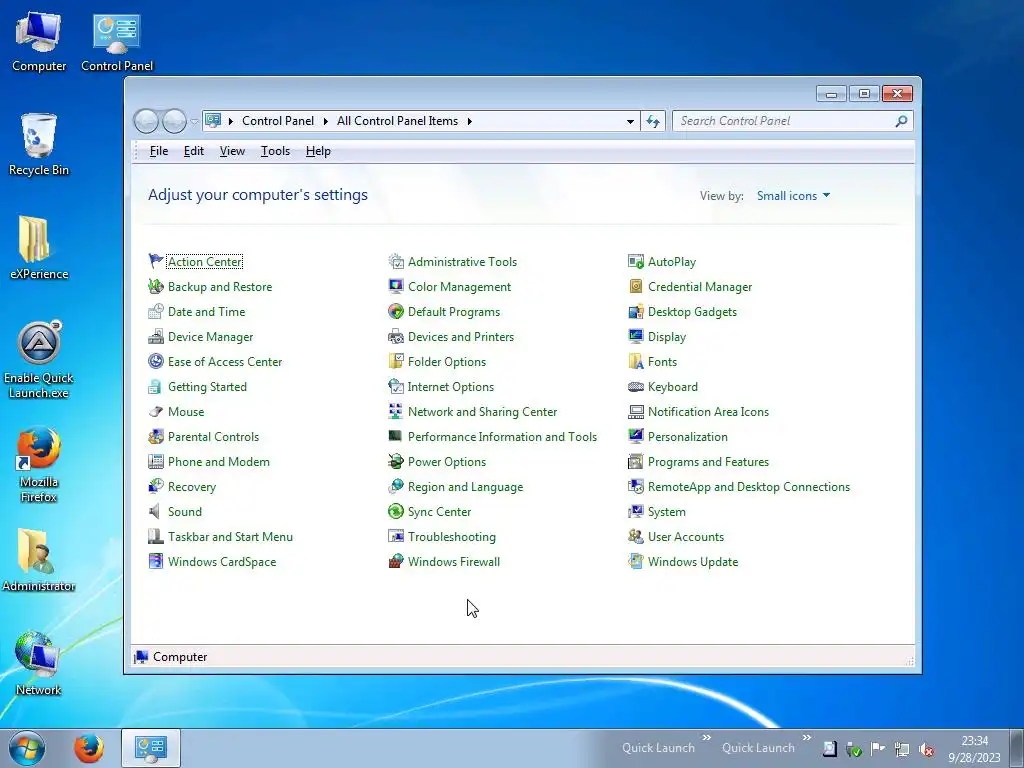
Task: Open the Administrative Tools icon
Action: tap(396, 261)
